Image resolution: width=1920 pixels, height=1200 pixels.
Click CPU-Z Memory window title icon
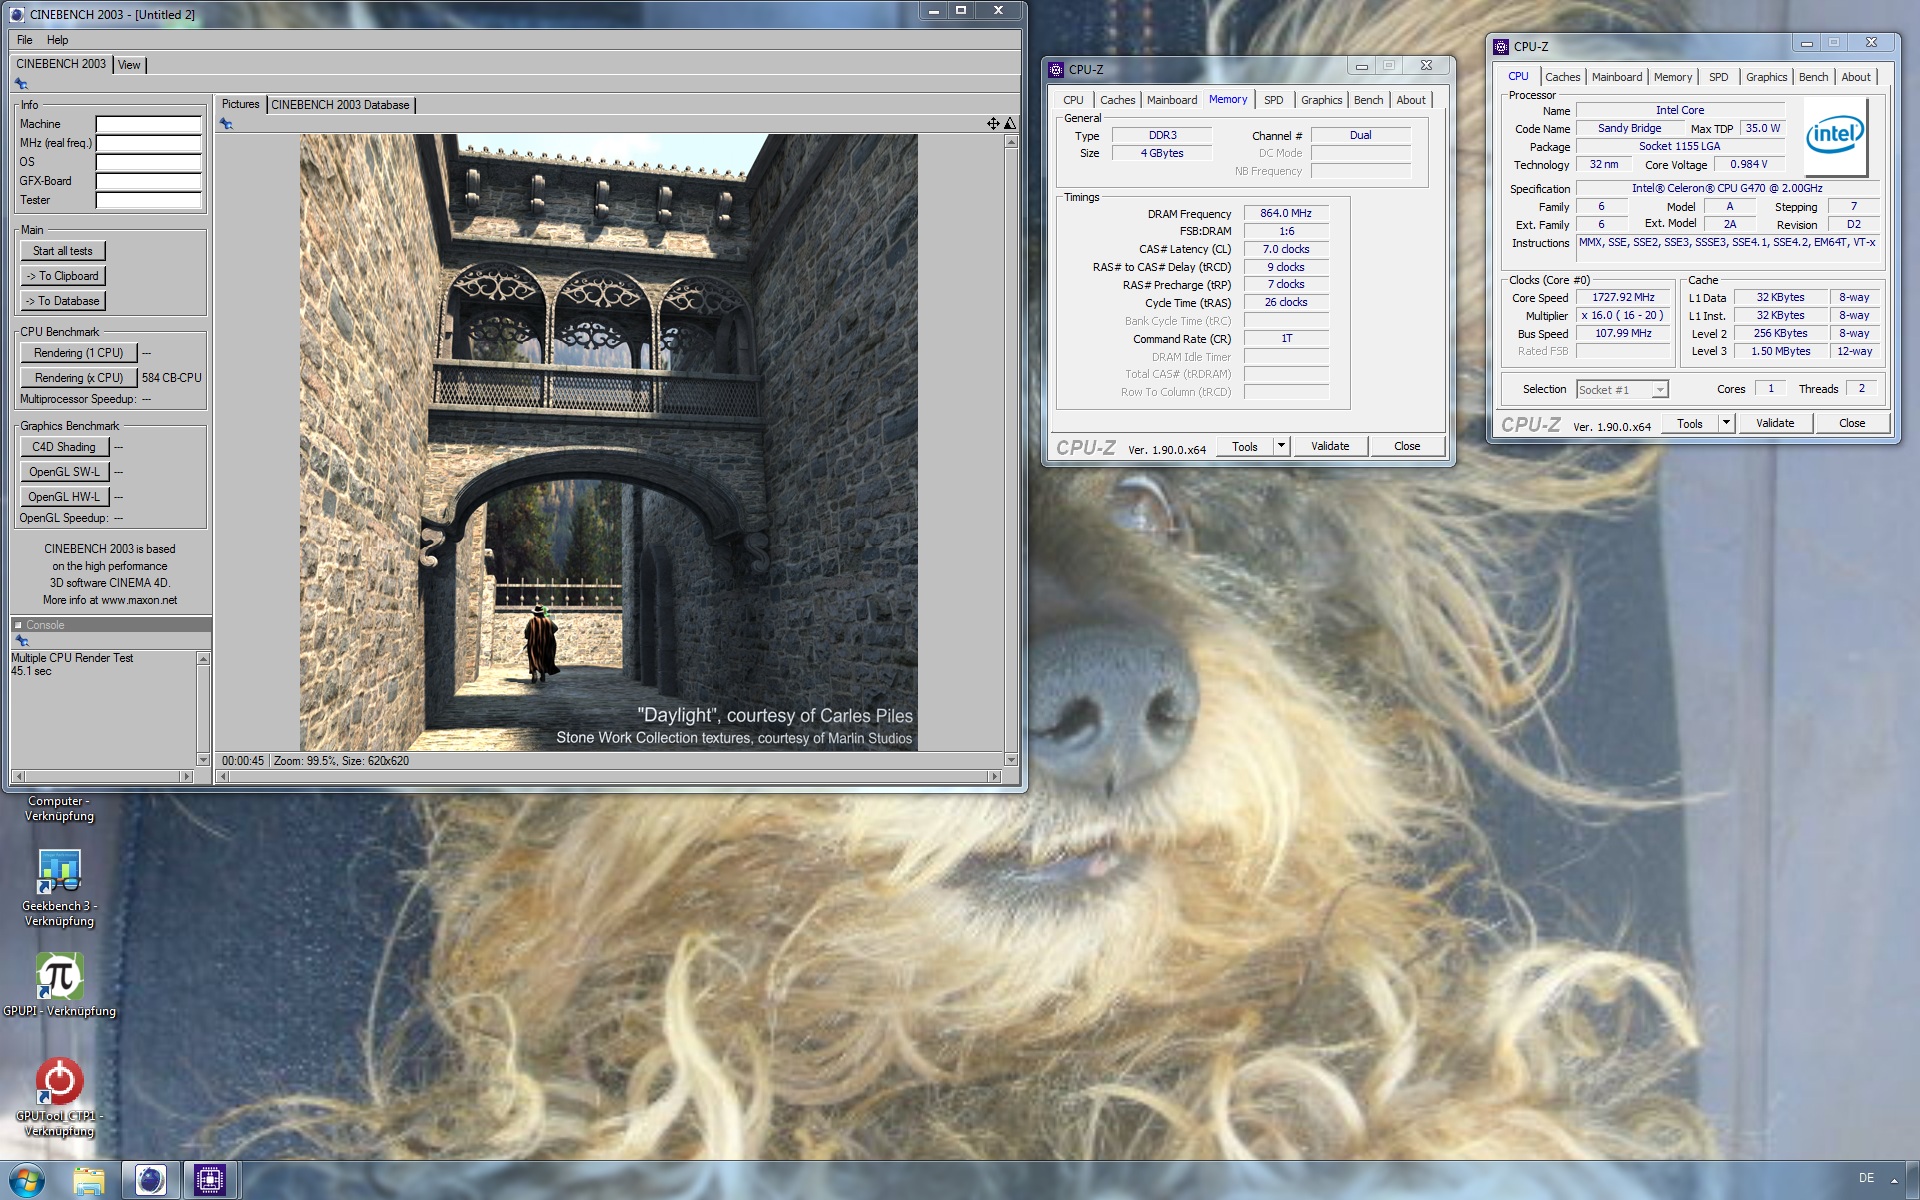[x=1056, y=69]
